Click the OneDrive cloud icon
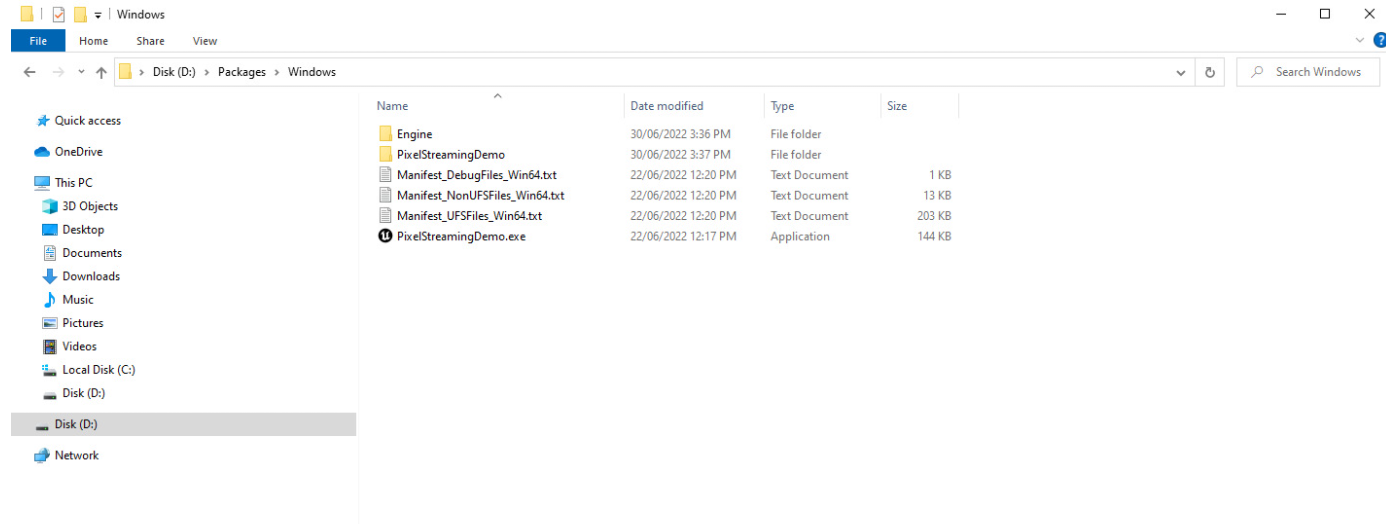Screen dimensions: 1386x524 click(x=42, y=152)
